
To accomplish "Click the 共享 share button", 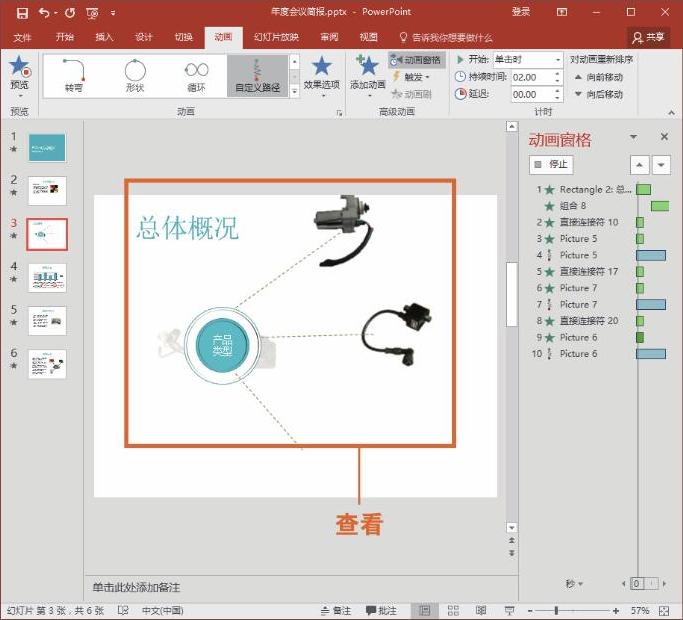I will [648, 37].
